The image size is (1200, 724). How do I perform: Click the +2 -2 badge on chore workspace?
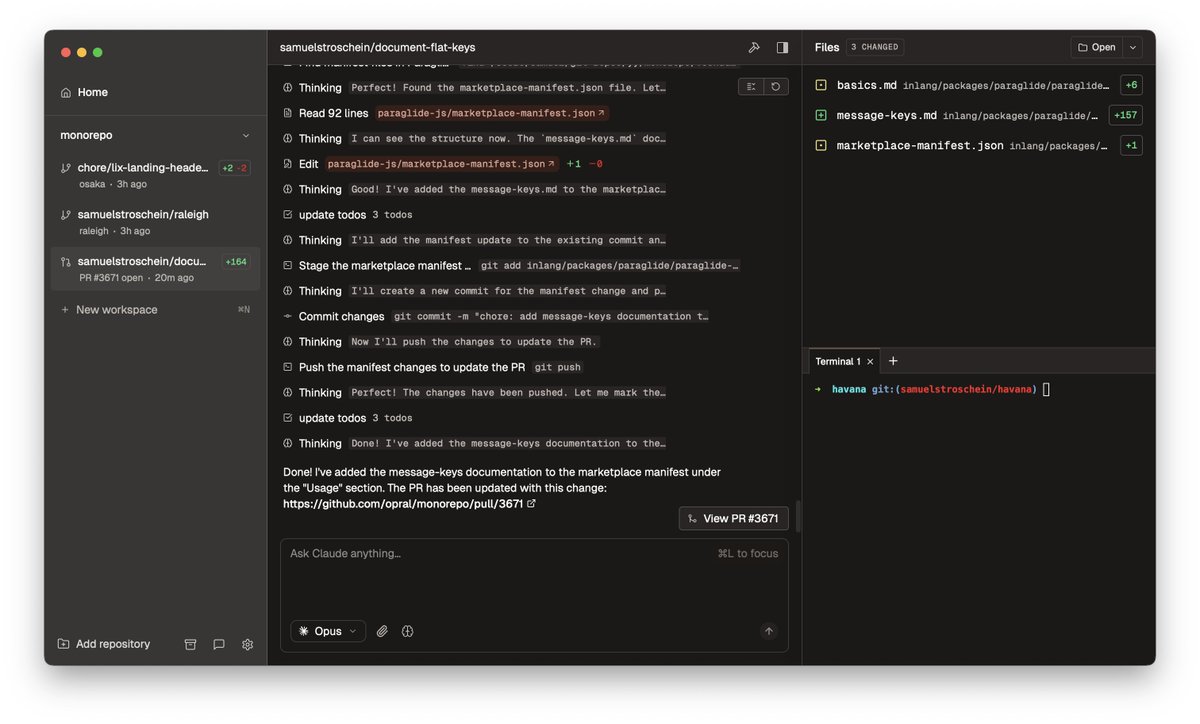point(235,168)
